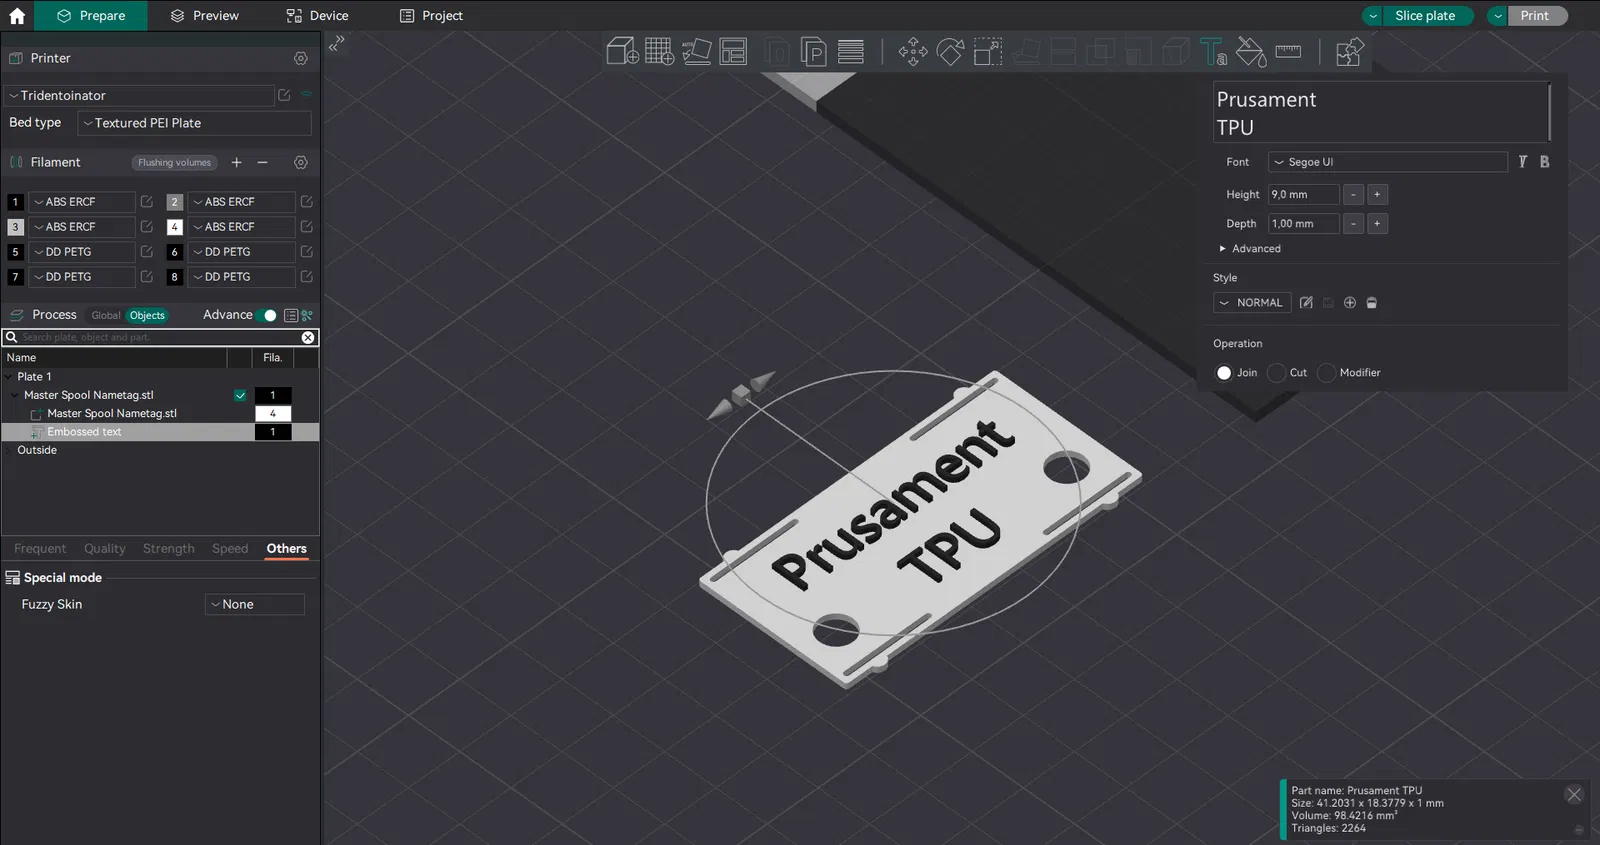
Task: Open the Bed type dropdown
Action: (x=194, y=123)
